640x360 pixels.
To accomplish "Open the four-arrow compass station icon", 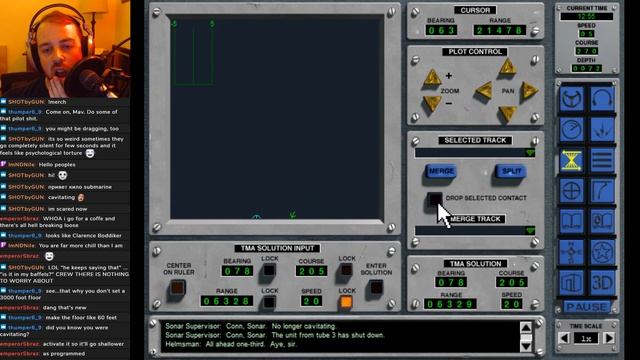I will tap(571, 252).
